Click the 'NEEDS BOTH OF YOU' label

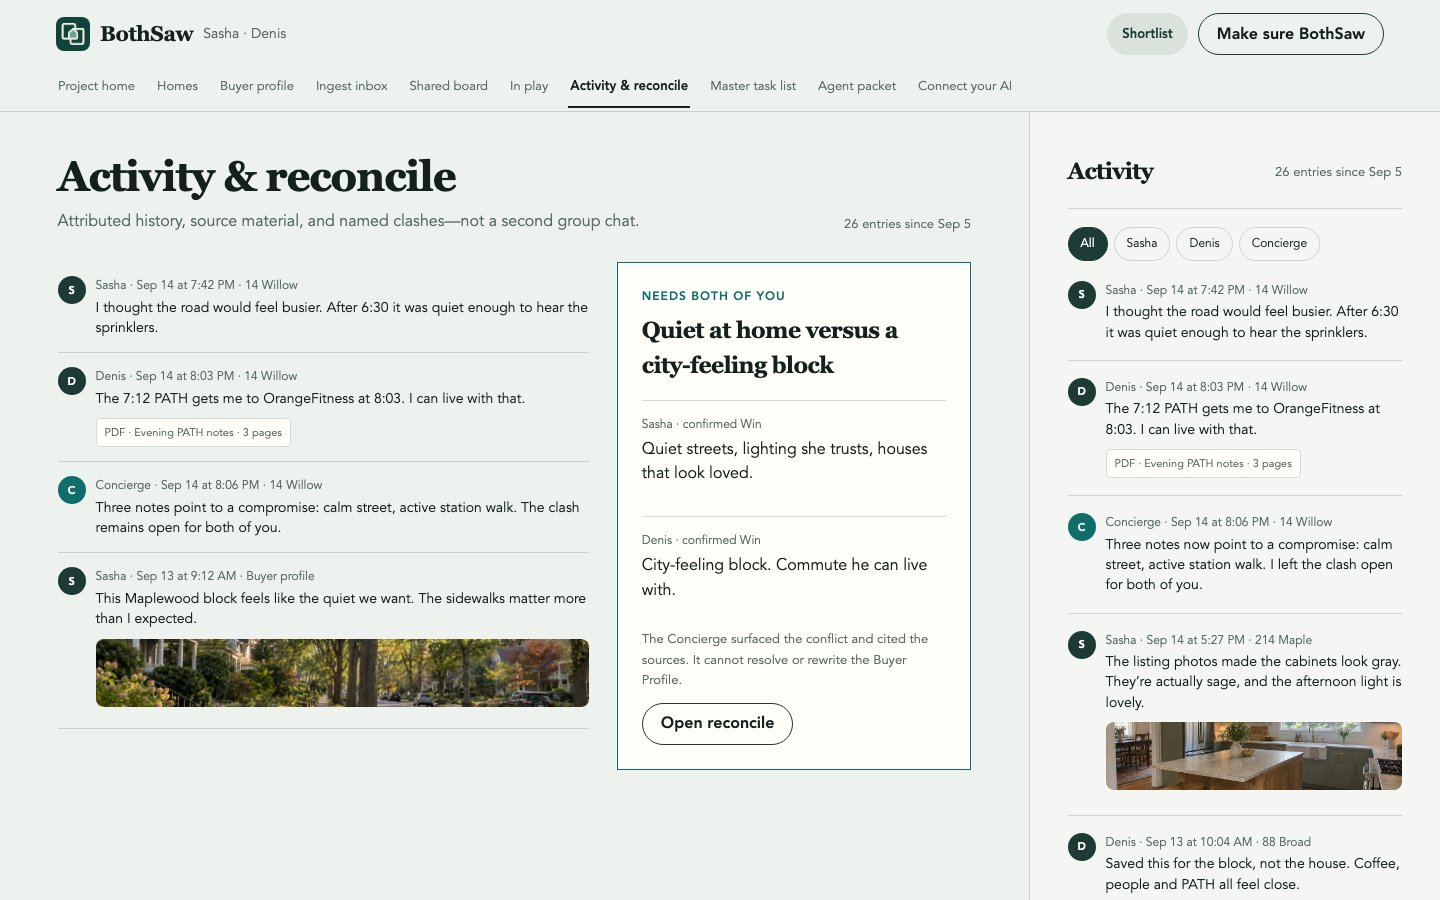click(713, 296)
